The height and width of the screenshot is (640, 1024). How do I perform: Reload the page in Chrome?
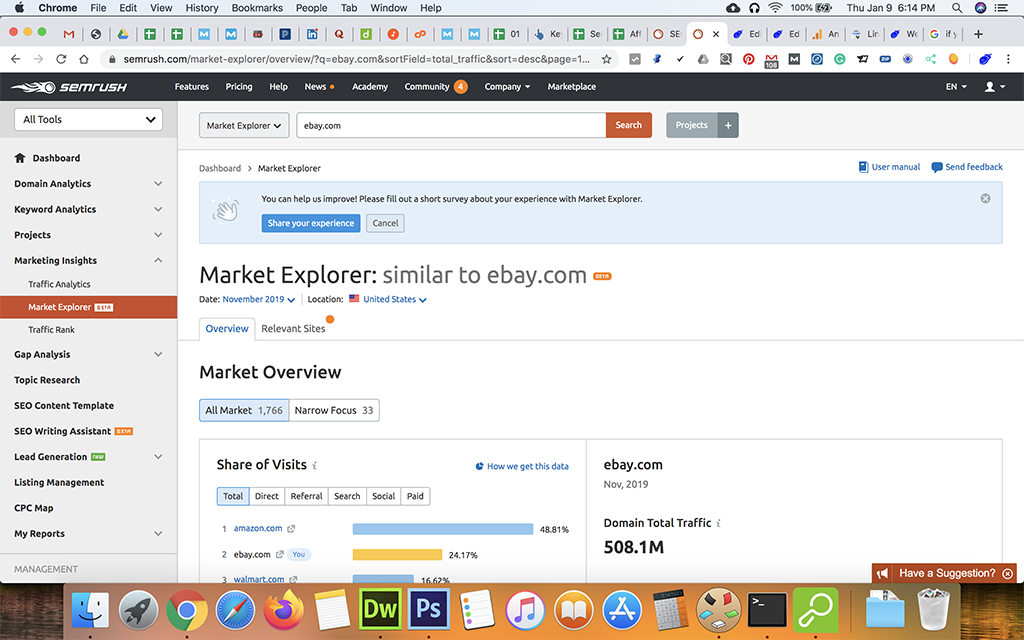(61, 59)
